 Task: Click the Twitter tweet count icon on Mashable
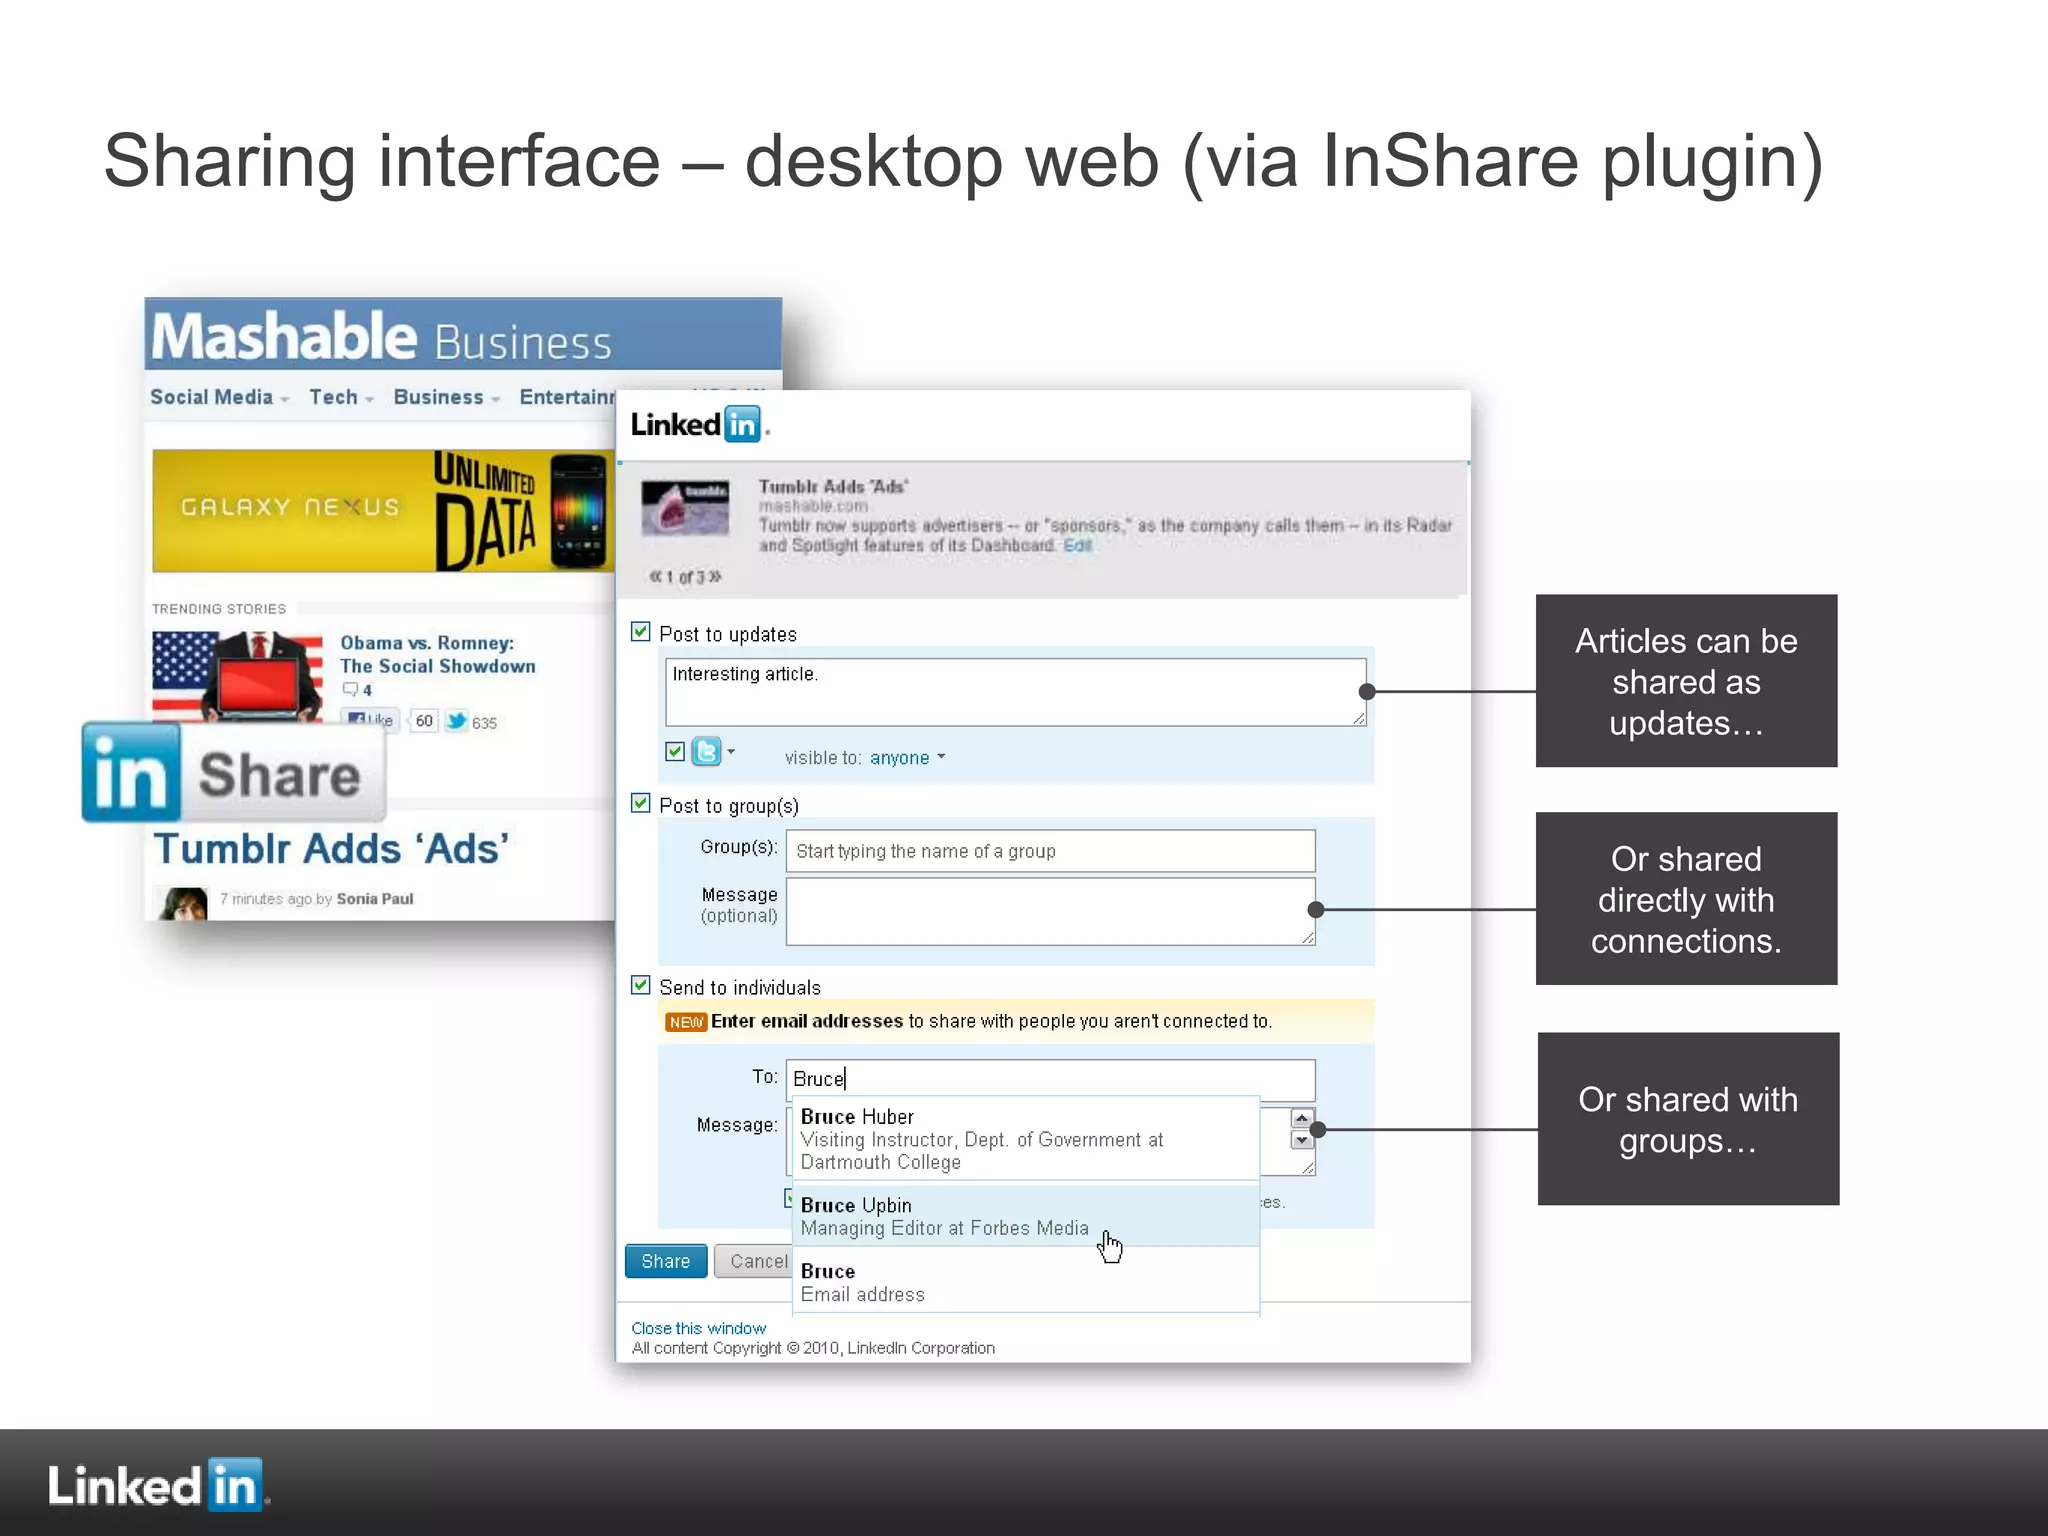pyautogui.click(x=457, y=721)
